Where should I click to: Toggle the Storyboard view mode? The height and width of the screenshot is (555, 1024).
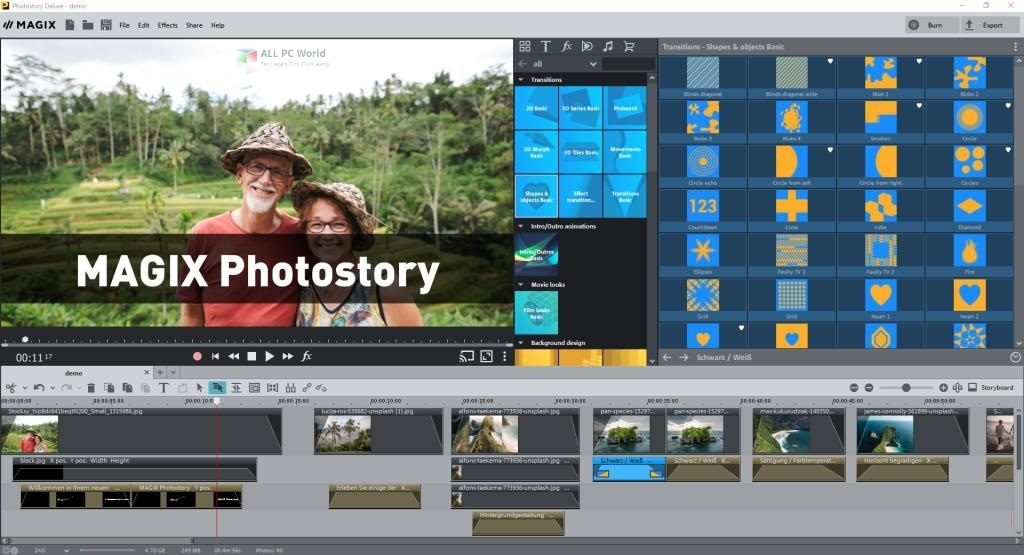991,388
